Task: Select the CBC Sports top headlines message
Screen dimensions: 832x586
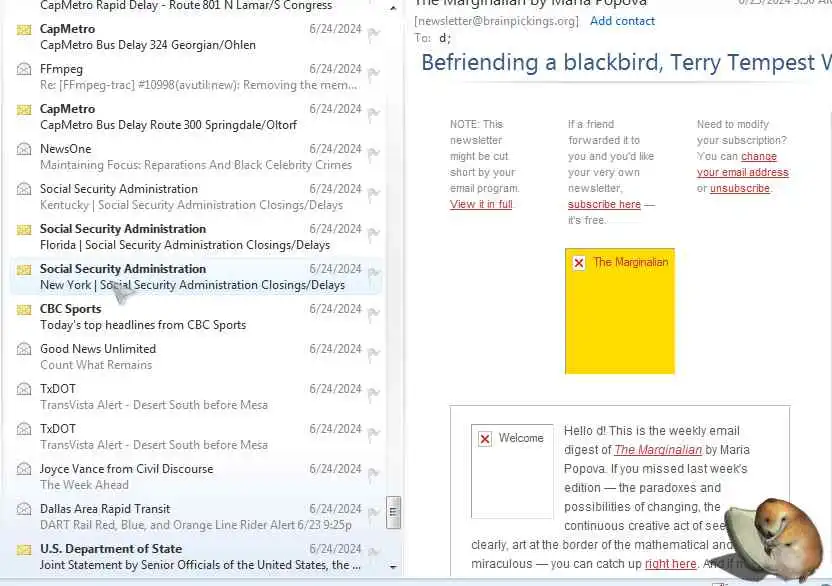Action: [x=196, y=317]
